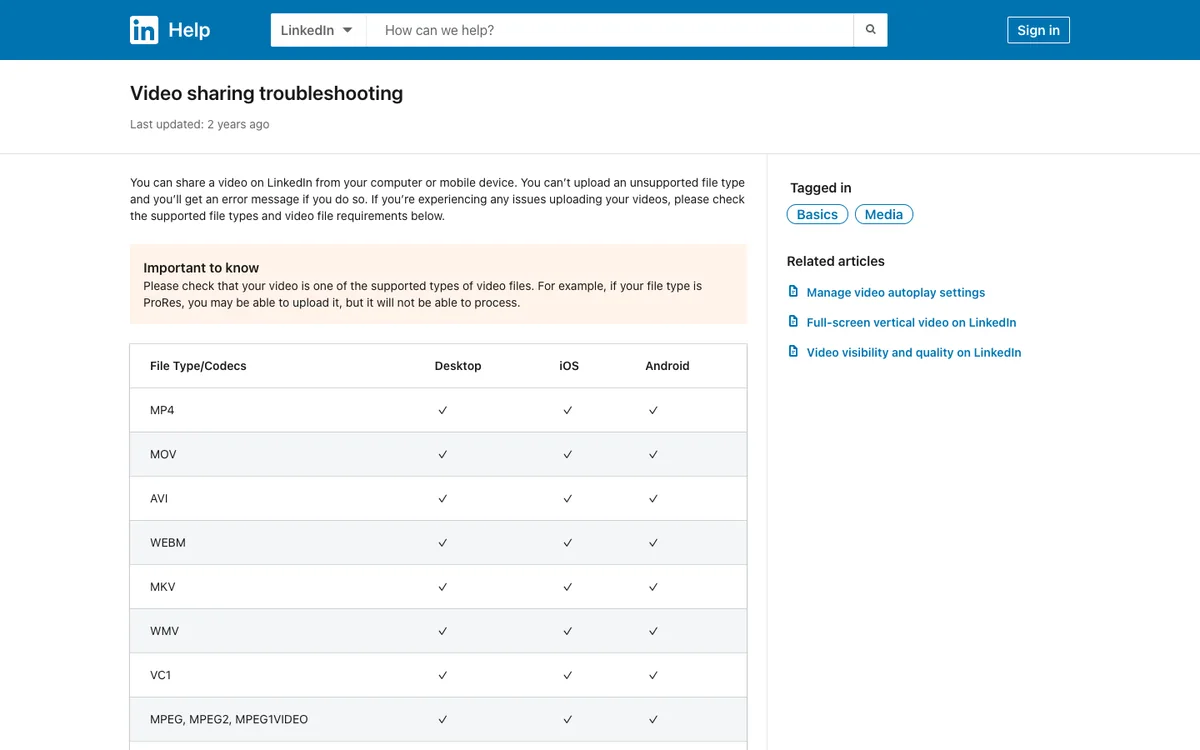The width and height of the screenshot is (1200, 750).
Task: Open Full-screen vertical video on LinkedIn article
Action: point(911,322)
